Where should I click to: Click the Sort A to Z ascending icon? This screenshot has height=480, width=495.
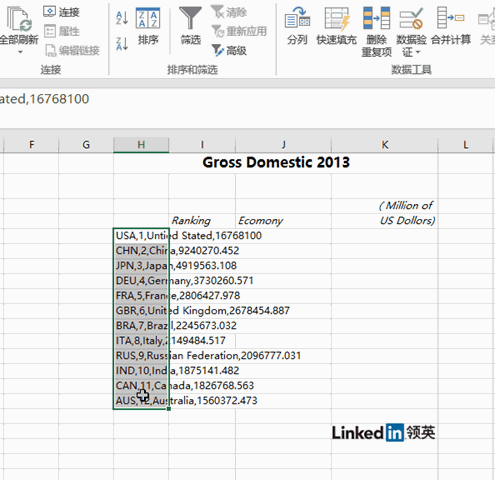(x=122, y=18)
